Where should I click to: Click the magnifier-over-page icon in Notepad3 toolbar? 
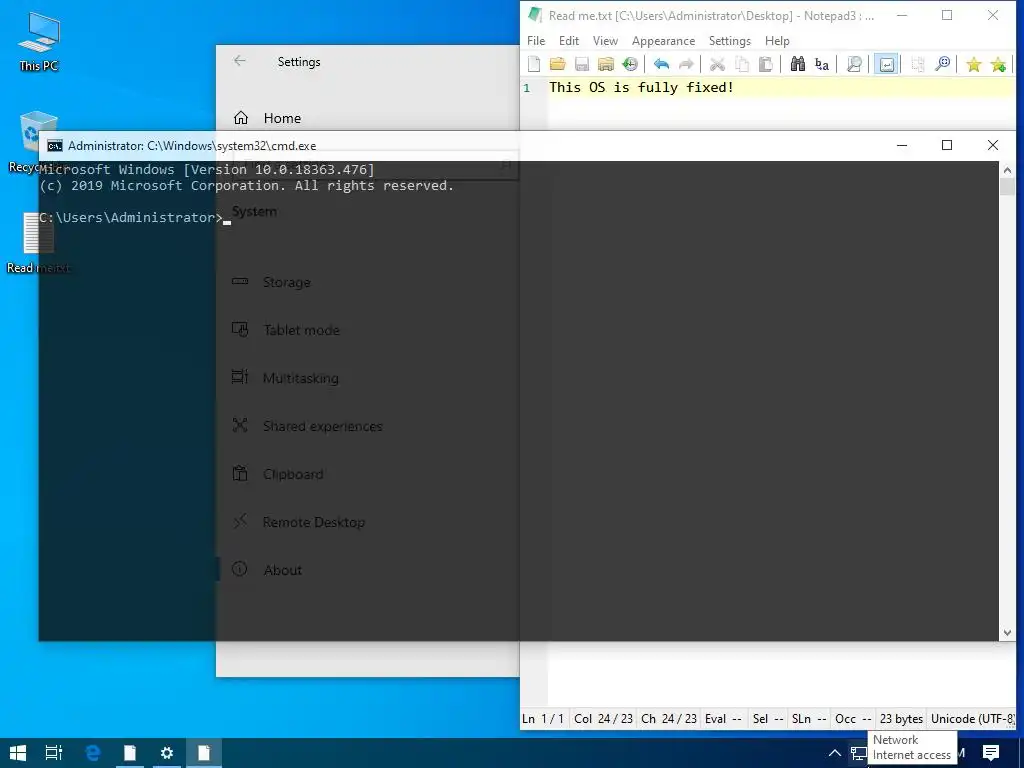(x=854, y=64)
